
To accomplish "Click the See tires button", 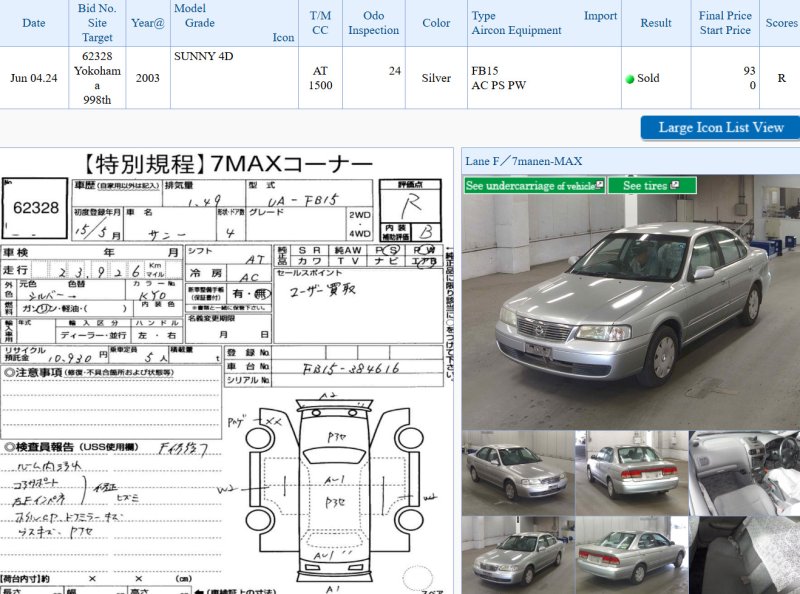I will [x=645, y=186].
